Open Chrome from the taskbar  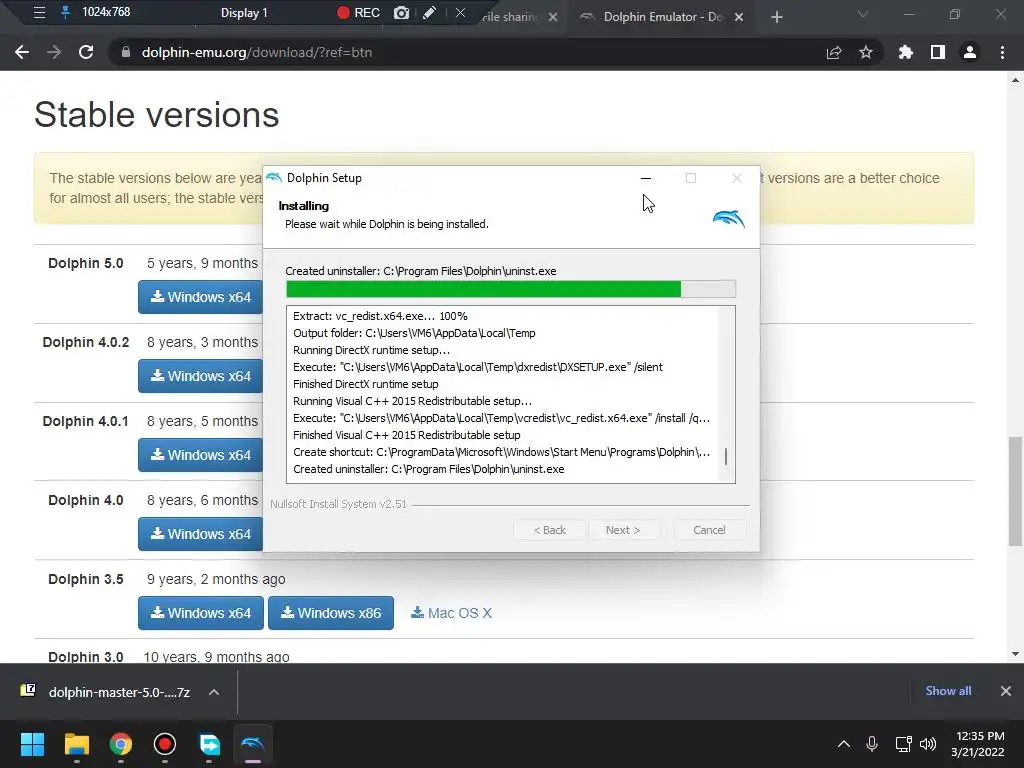(120, 744)
